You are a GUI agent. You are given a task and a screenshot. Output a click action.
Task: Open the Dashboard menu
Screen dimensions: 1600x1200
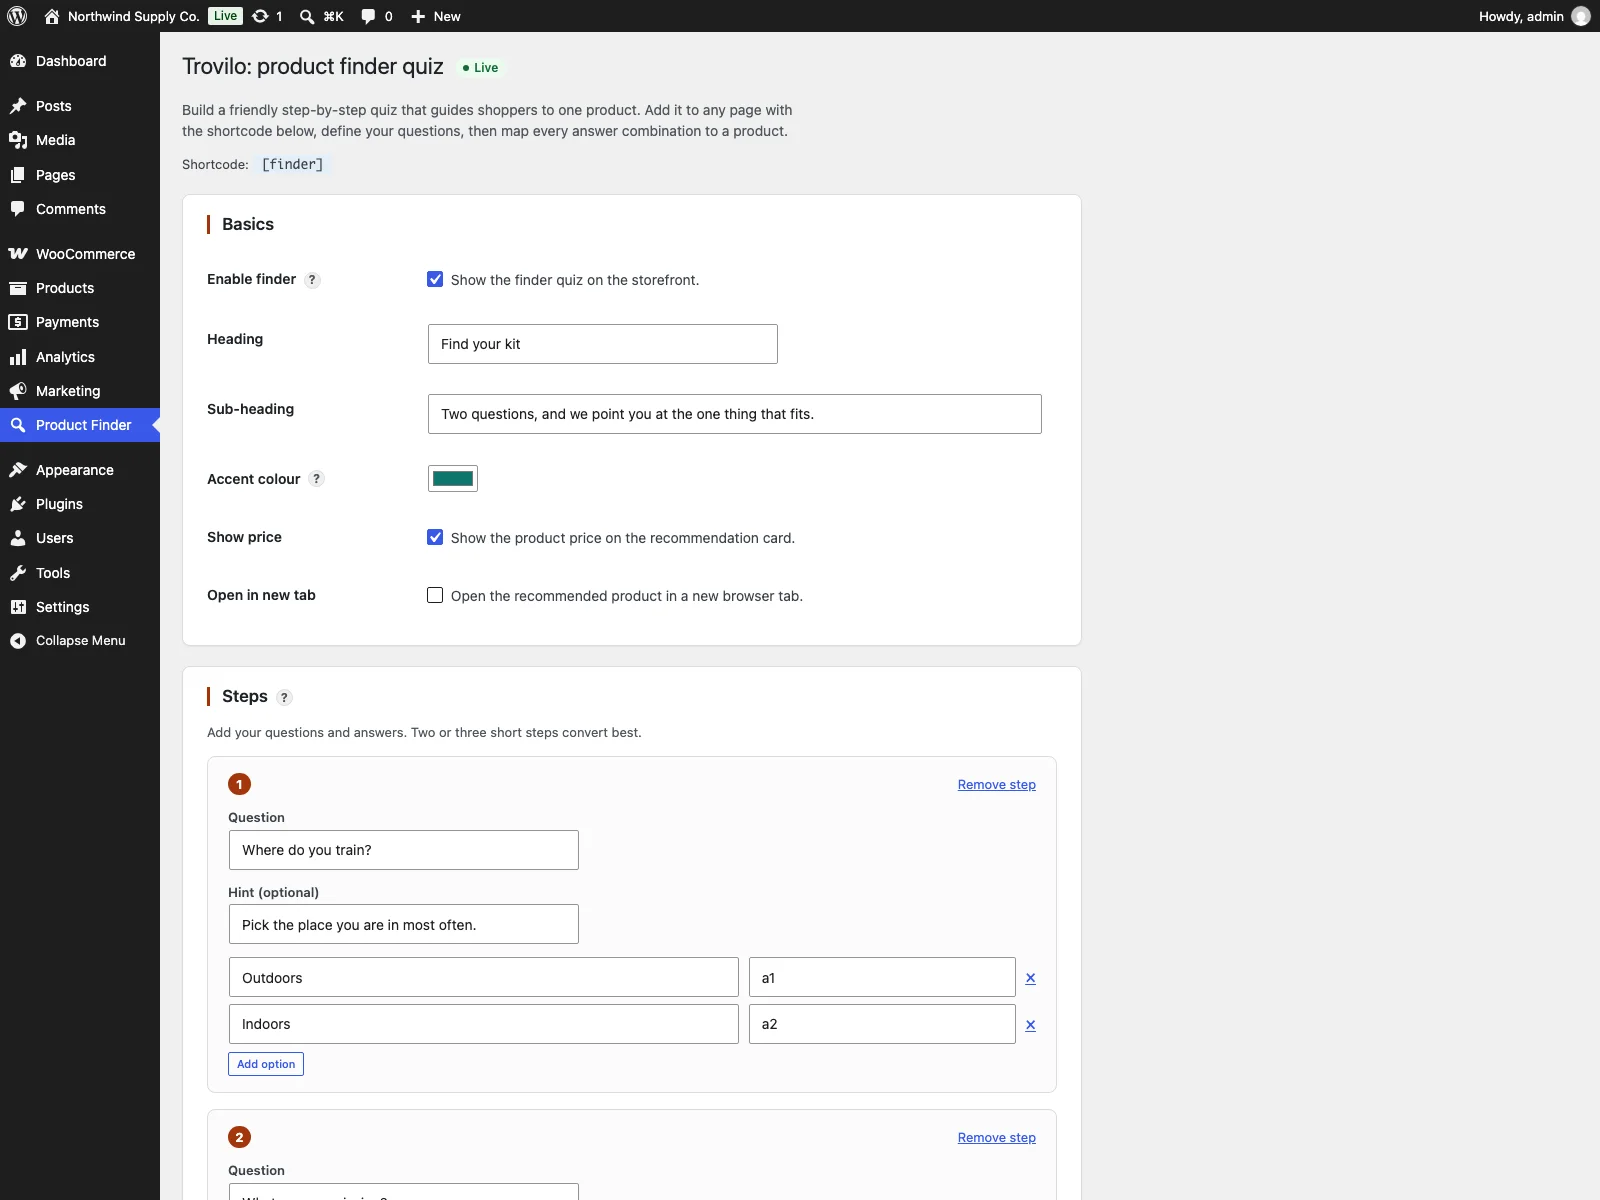(x=80, y=61)
